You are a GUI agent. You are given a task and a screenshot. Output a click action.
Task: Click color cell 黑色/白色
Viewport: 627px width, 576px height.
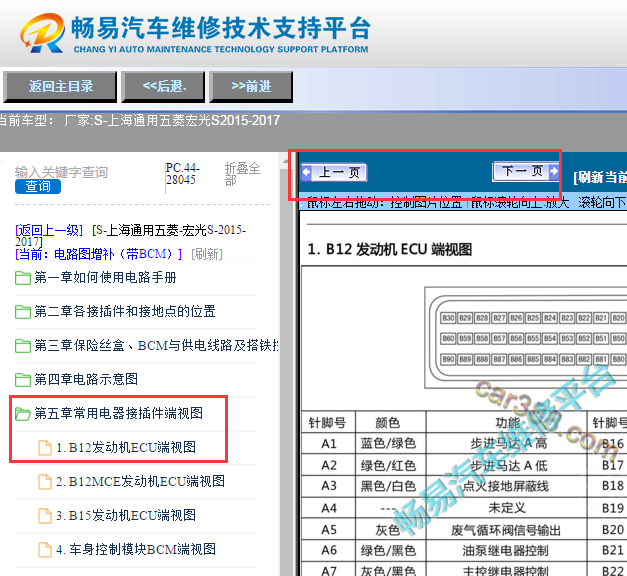point(391,487)
